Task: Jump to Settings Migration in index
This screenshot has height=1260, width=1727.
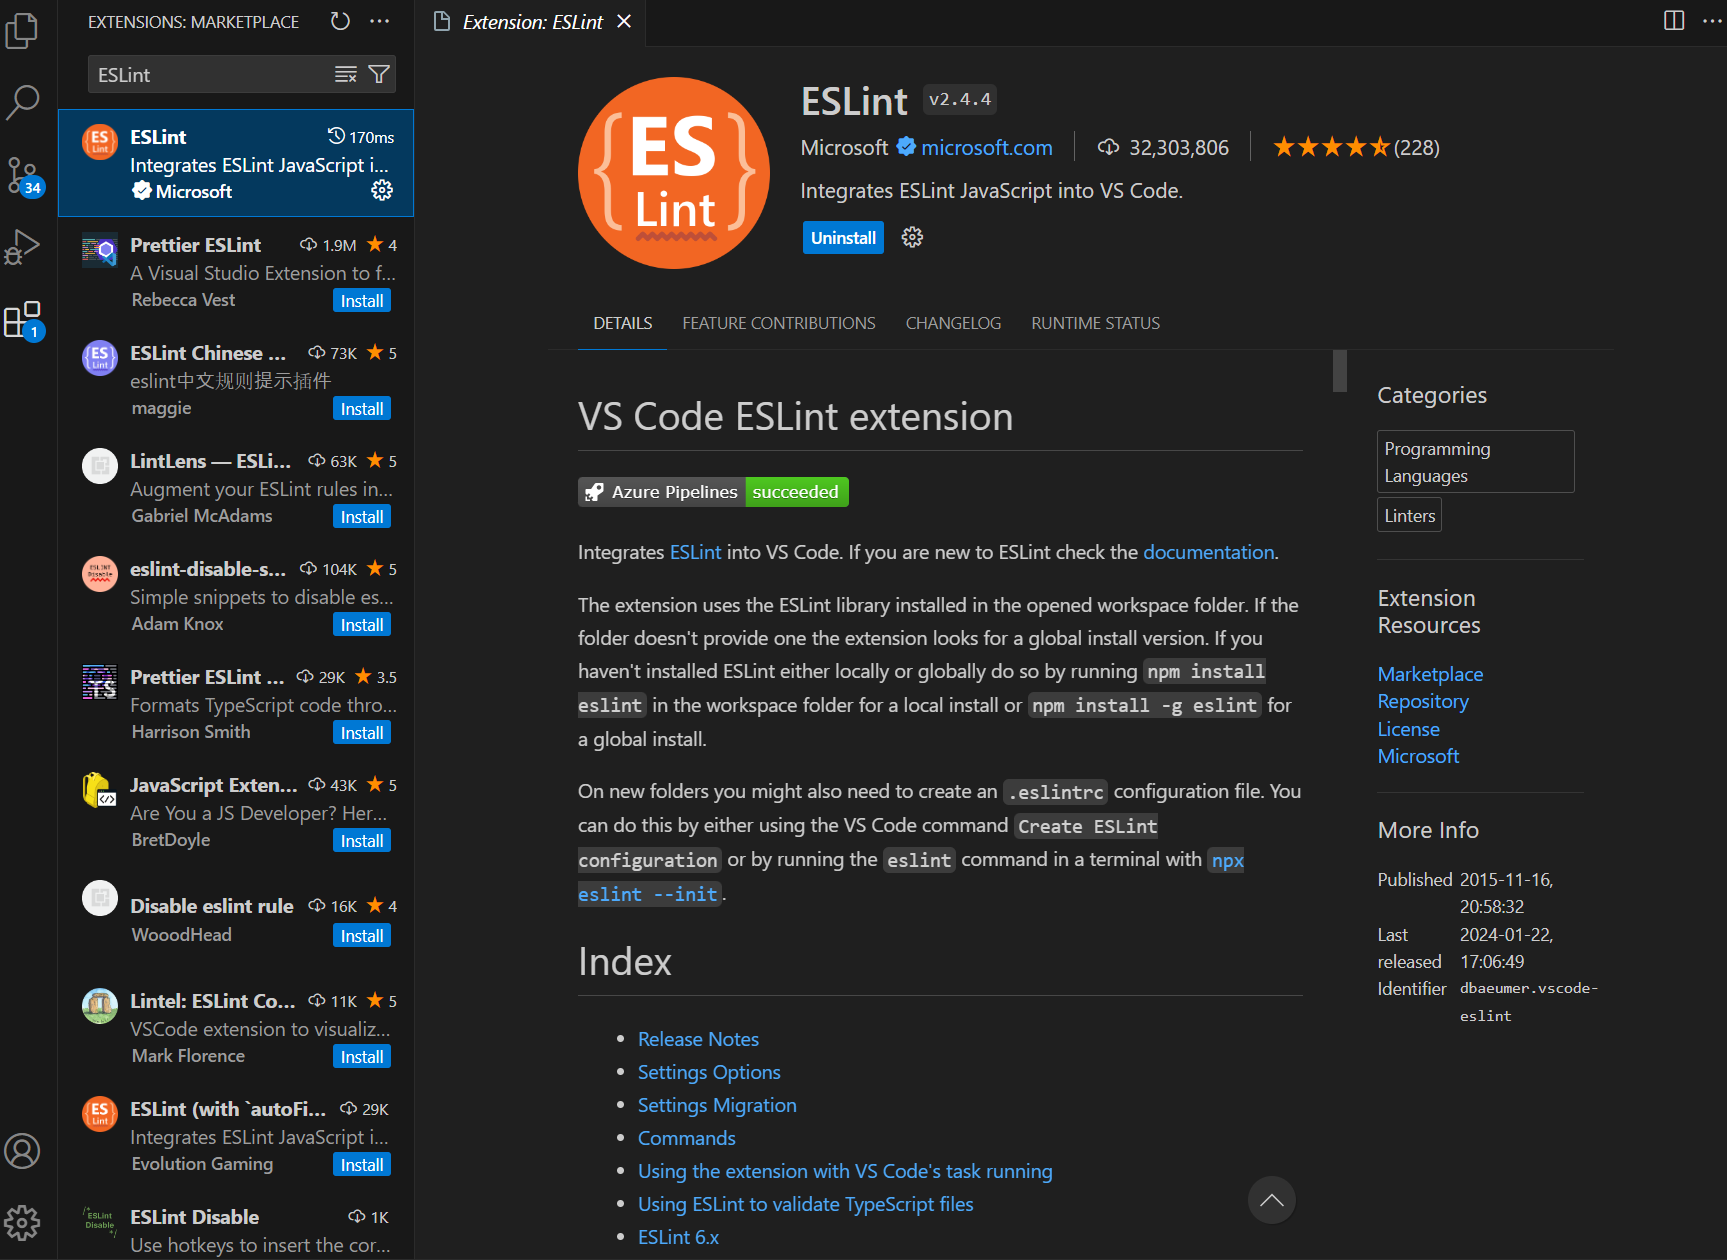Action: point(717,1105)
